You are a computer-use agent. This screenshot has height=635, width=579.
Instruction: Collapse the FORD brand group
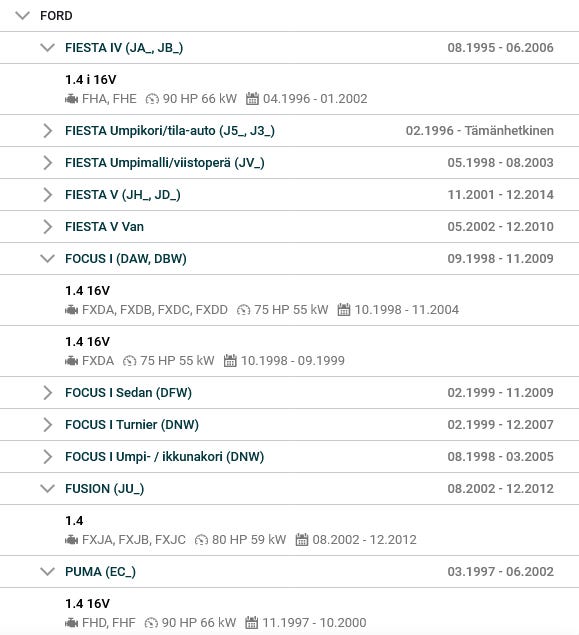[x=22, y=16]
